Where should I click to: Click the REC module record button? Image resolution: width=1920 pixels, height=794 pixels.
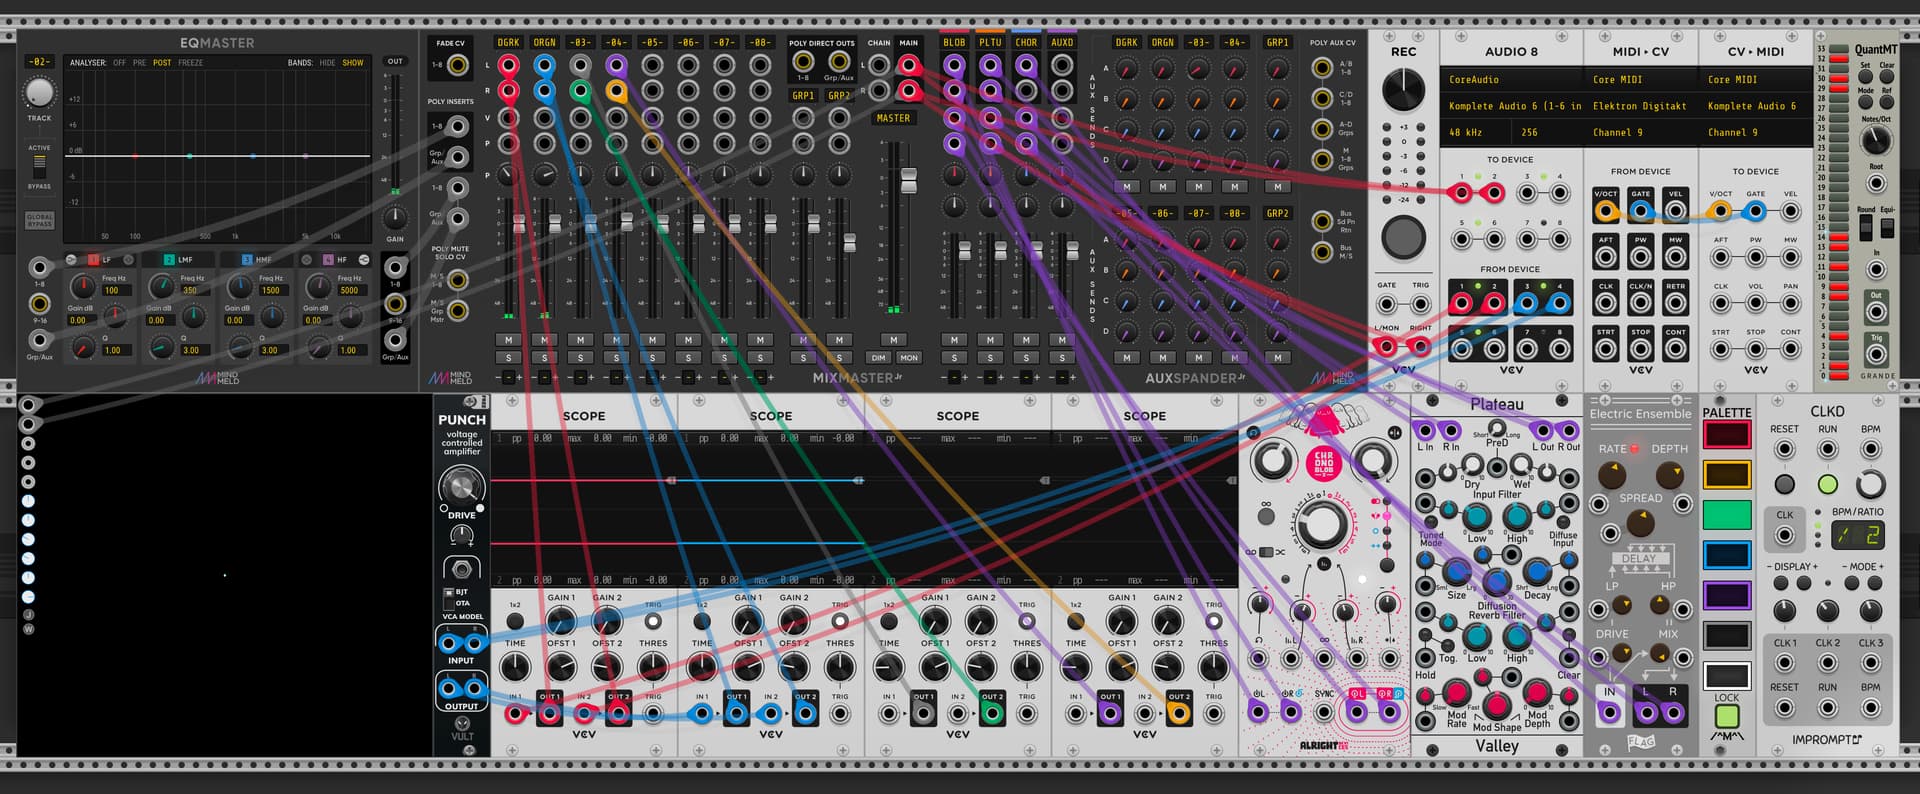click(1403, 238)
